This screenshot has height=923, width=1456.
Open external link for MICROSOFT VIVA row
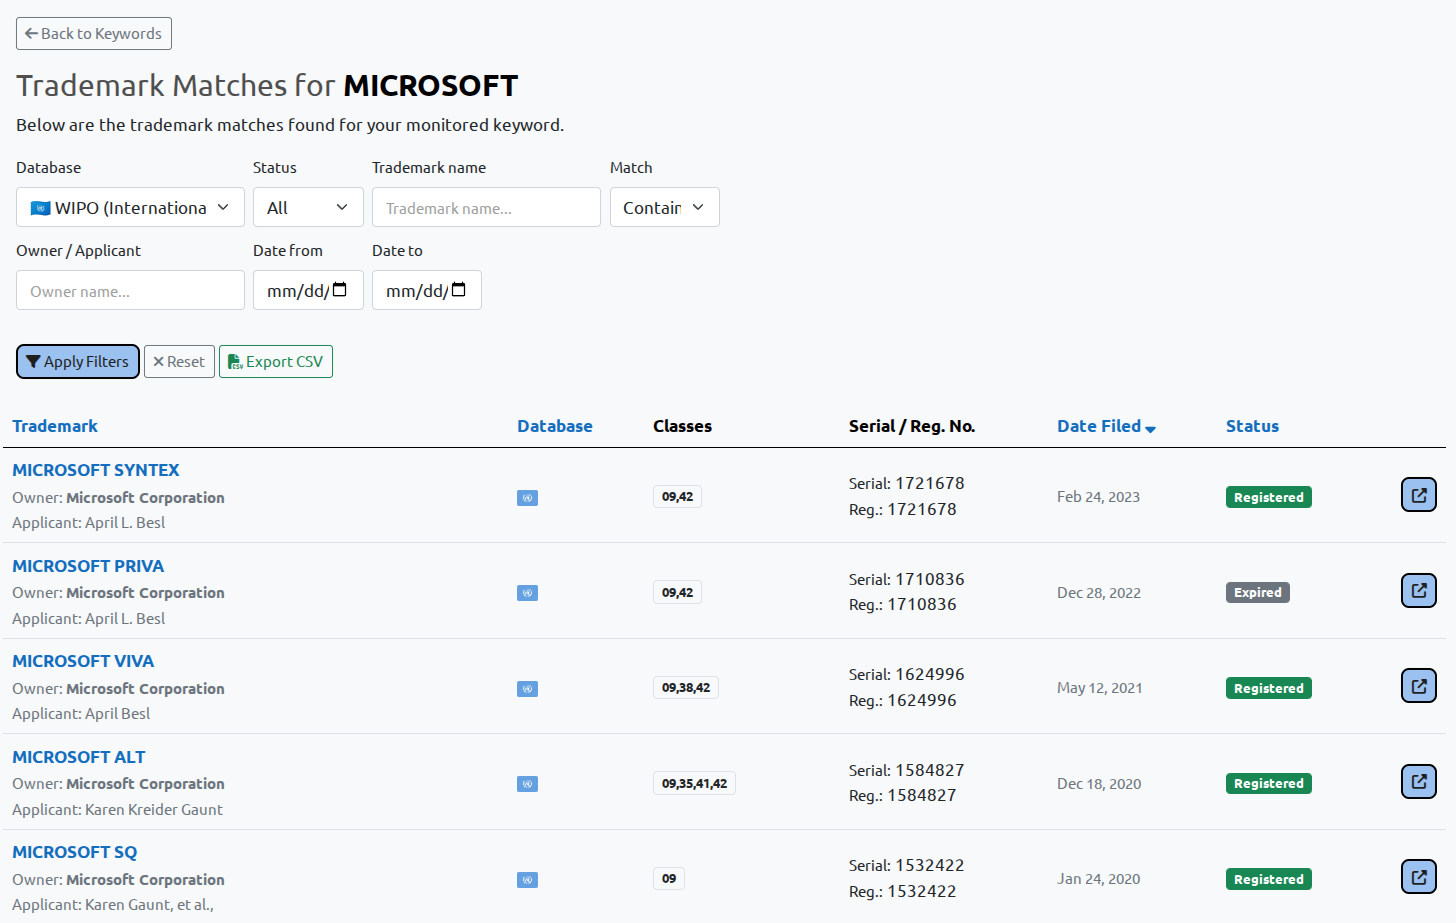click(x=1418, y=685)
